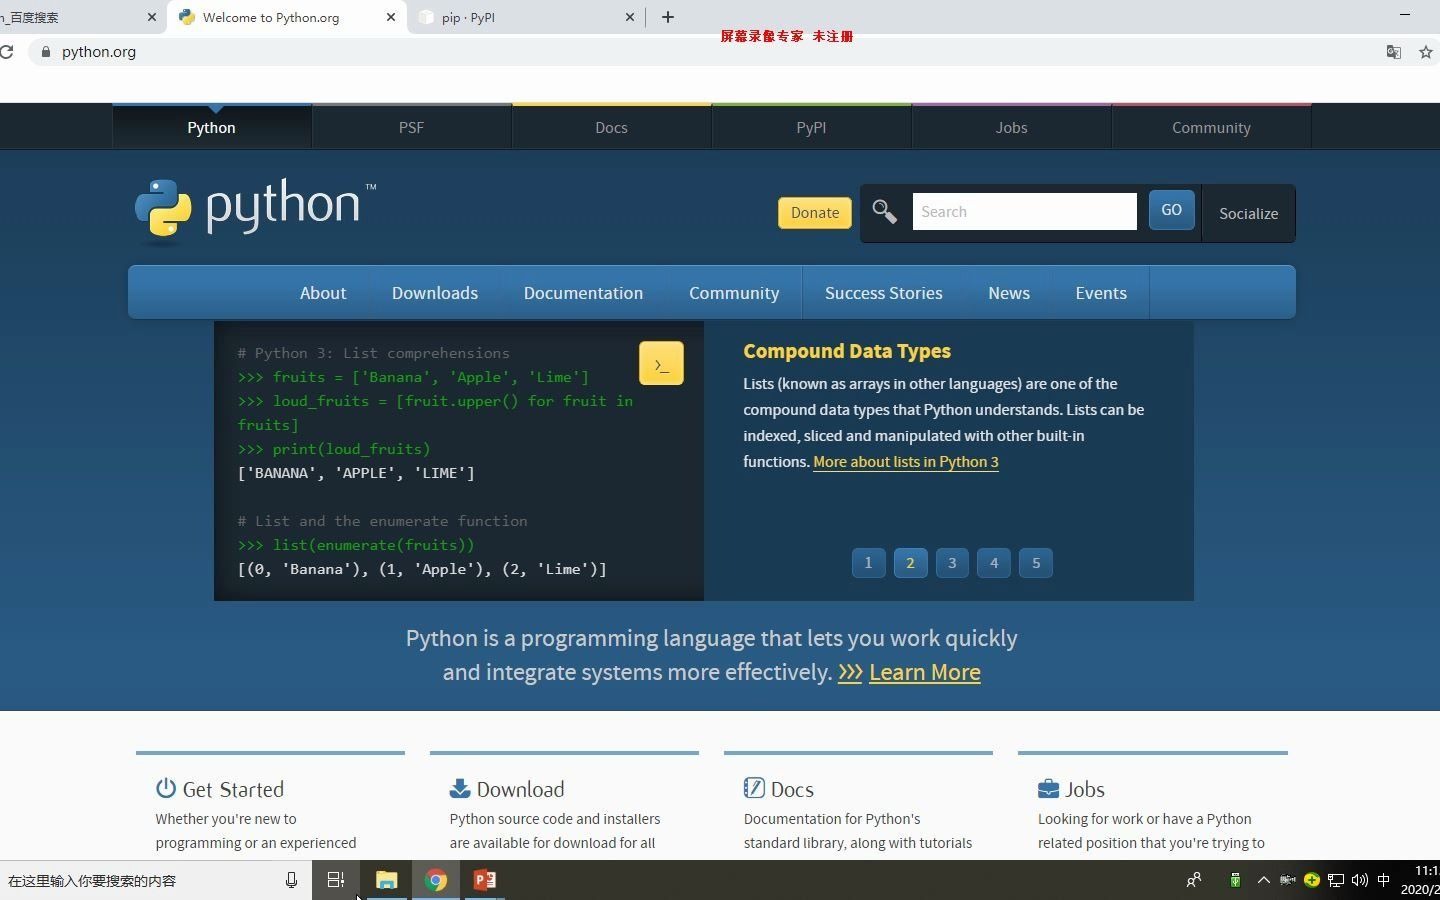
Task: Go to slide 4 of code carousel
Action: click(994, 563)
